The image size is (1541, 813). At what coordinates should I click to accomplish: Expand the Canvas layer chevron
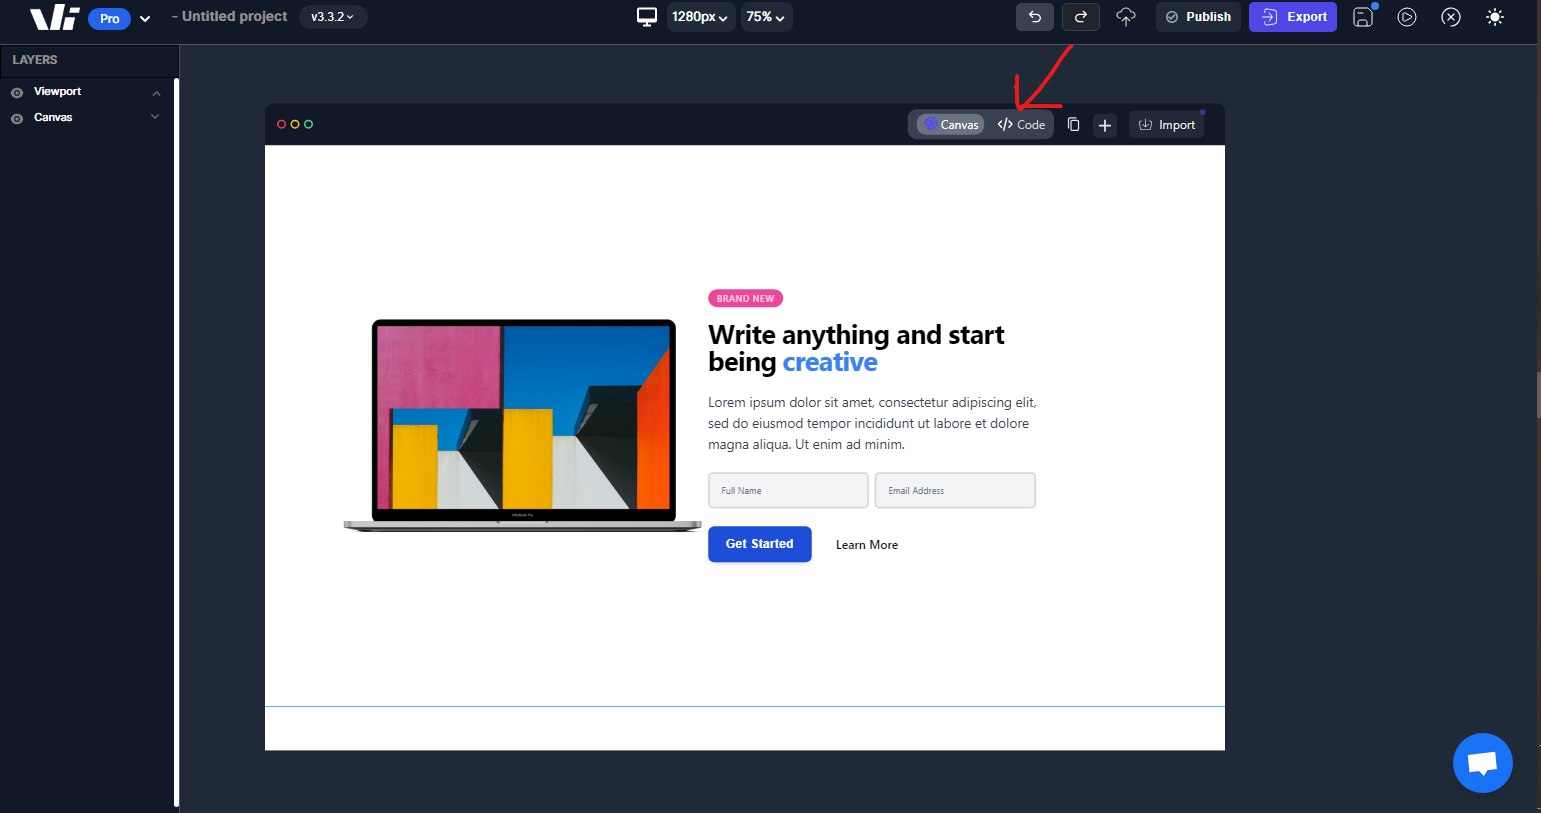(x=155, y=117)
